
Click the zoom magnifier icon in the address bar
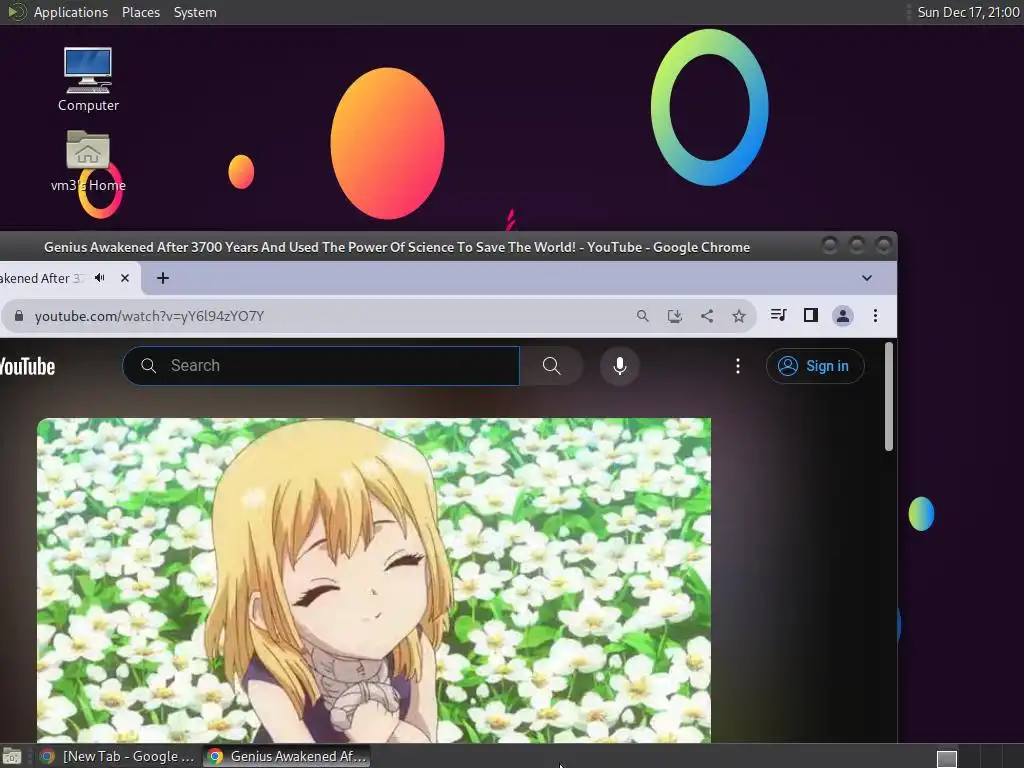coord(643,316)
